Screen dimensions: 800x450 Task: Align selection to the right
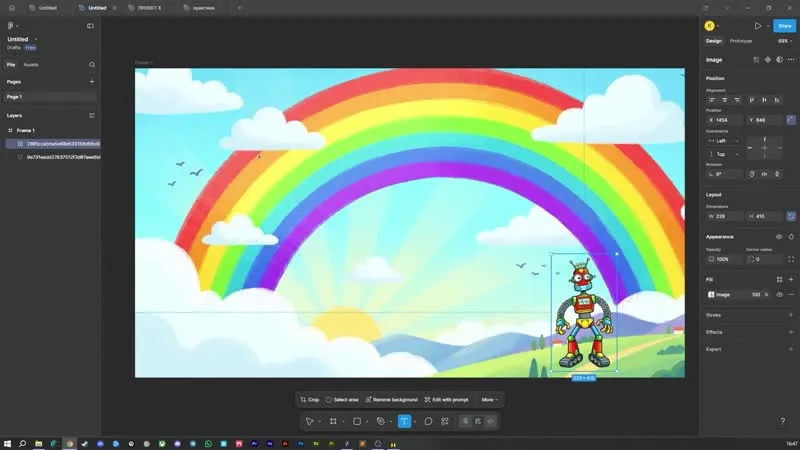(x=737, y=100)
